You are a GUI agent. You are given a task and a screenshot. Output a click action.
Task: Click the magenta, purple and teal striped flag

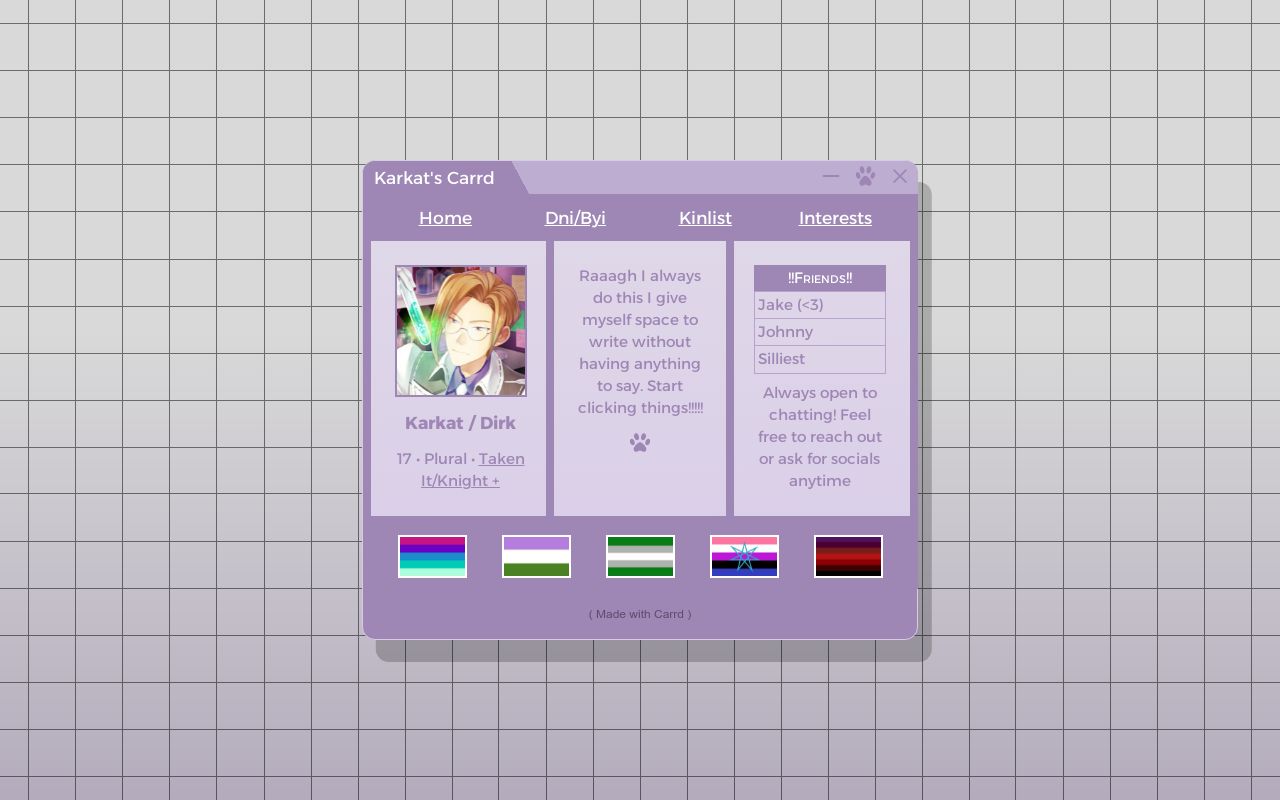[x=432, y=556]
